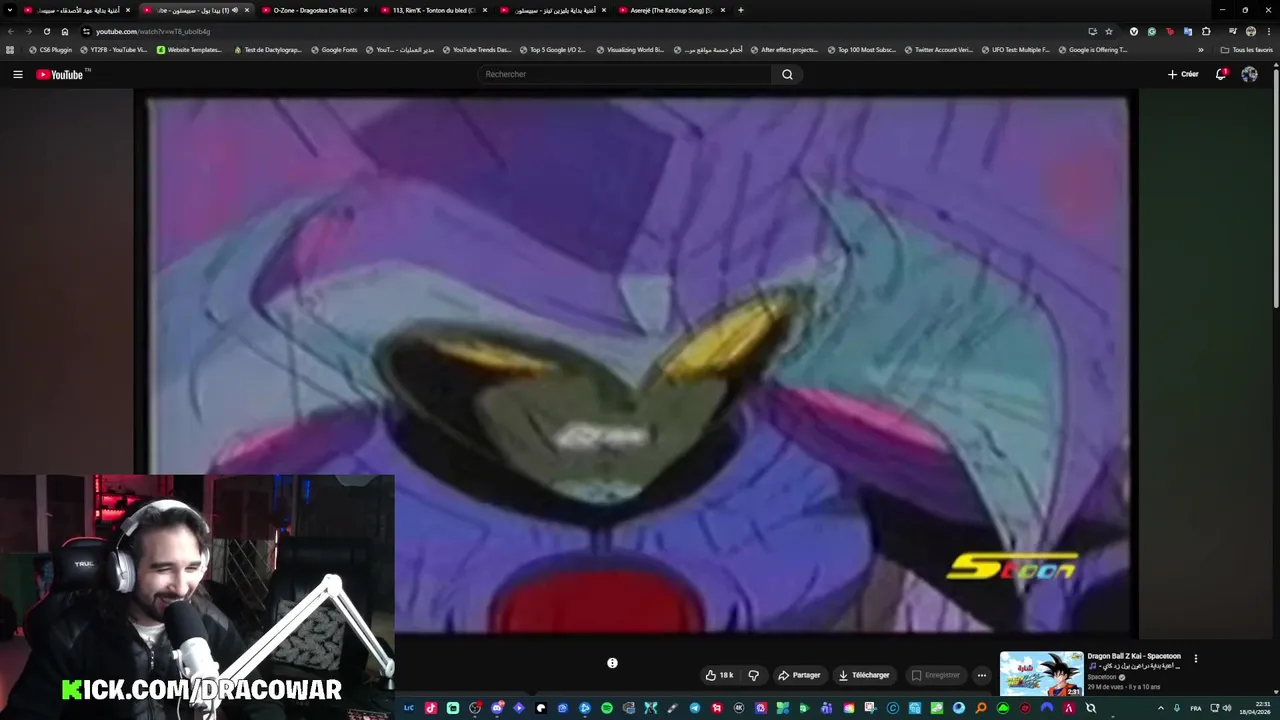Click the search magnifier button
The height and width of the screenshot is (720, 1280).
(787, 74)
